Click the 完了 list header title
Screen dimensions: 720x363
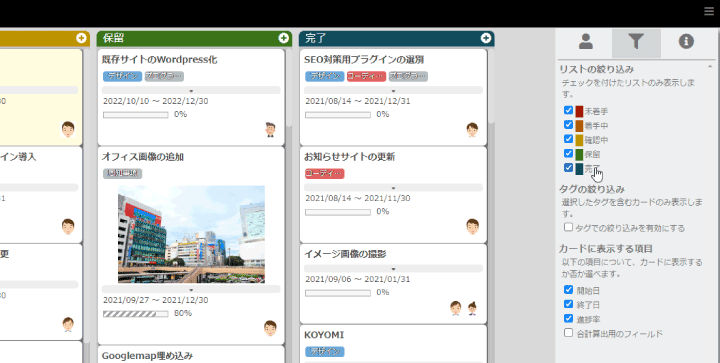pyautogui.click(x=315, y=38)
